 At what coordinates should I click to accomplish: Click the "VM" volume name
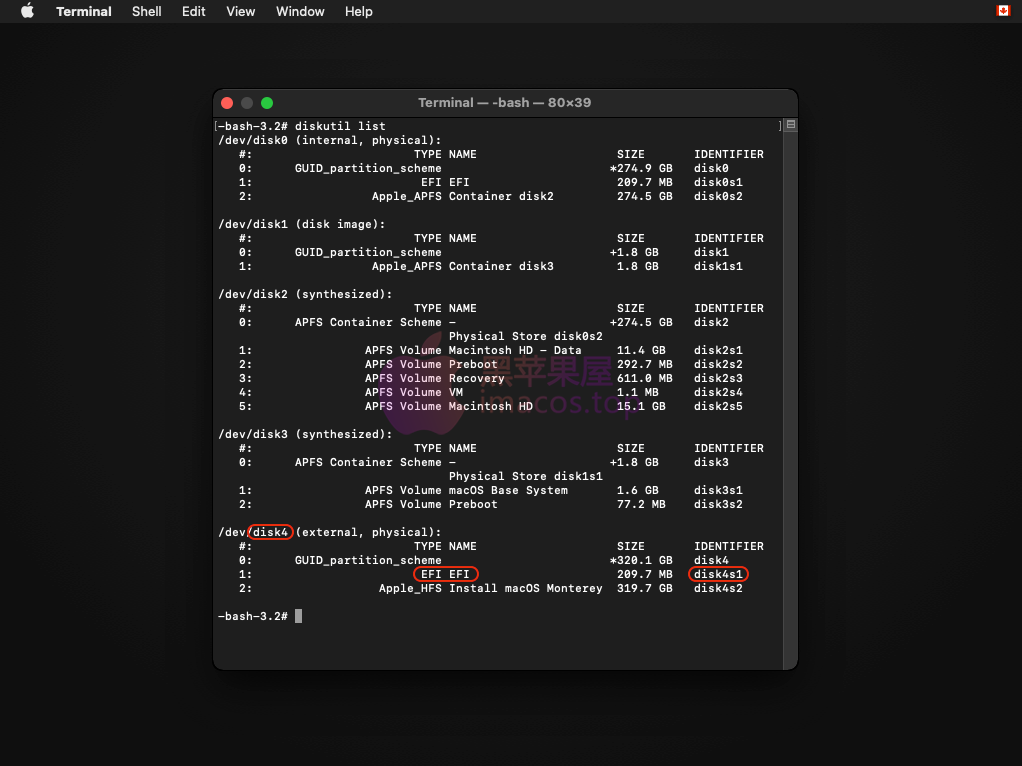pyautogui.click(x=456, y=392)
